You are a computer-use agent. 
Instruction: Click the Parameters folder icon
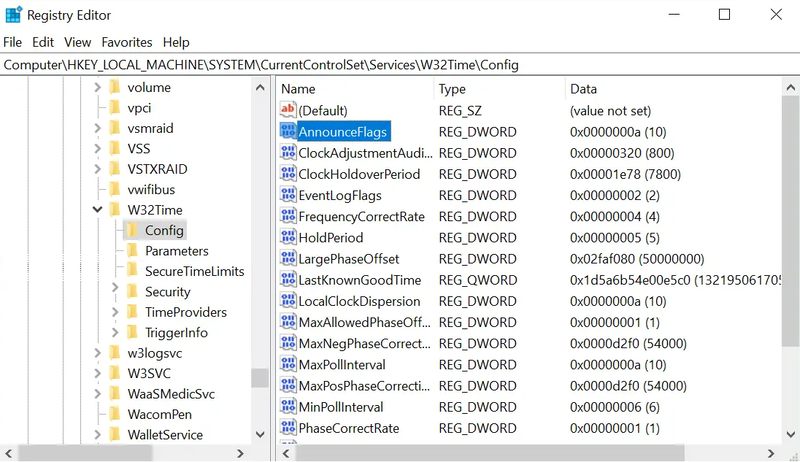(132, 251)
